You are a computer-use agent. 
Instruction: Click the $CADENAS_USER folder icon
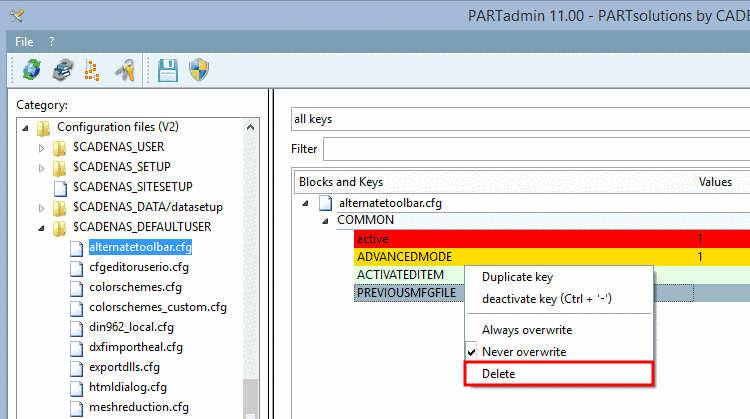click(59, 147)
